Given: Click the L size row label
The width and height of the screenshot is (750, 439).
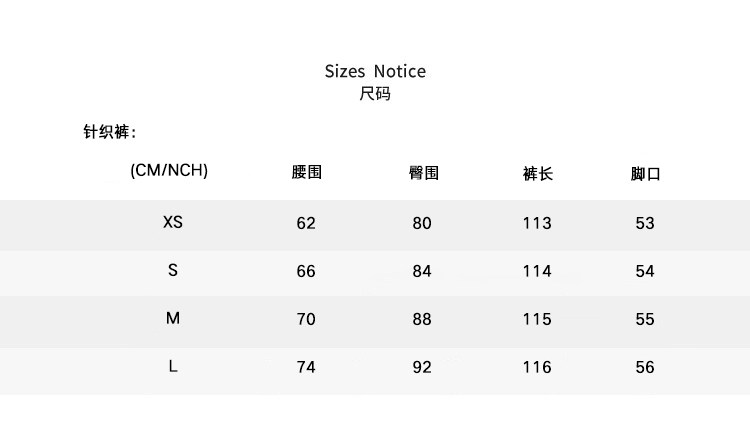Looking at the screenshot, I should point(173,366).
